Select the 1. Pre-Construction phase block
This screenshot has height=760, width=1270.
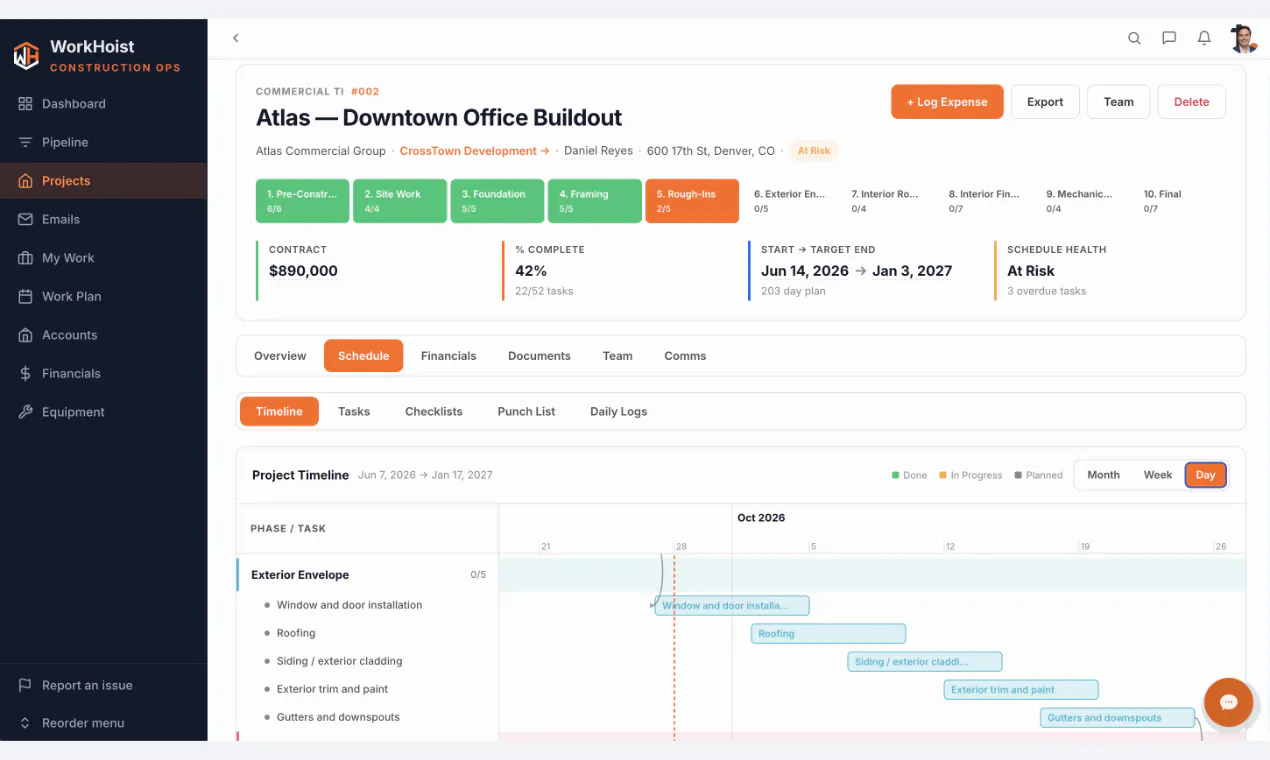[302, 201]
